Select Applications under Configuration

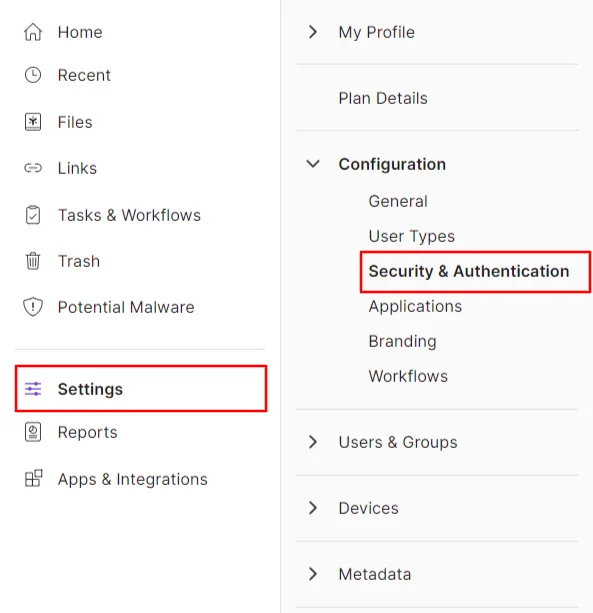(x=415, y=306)
